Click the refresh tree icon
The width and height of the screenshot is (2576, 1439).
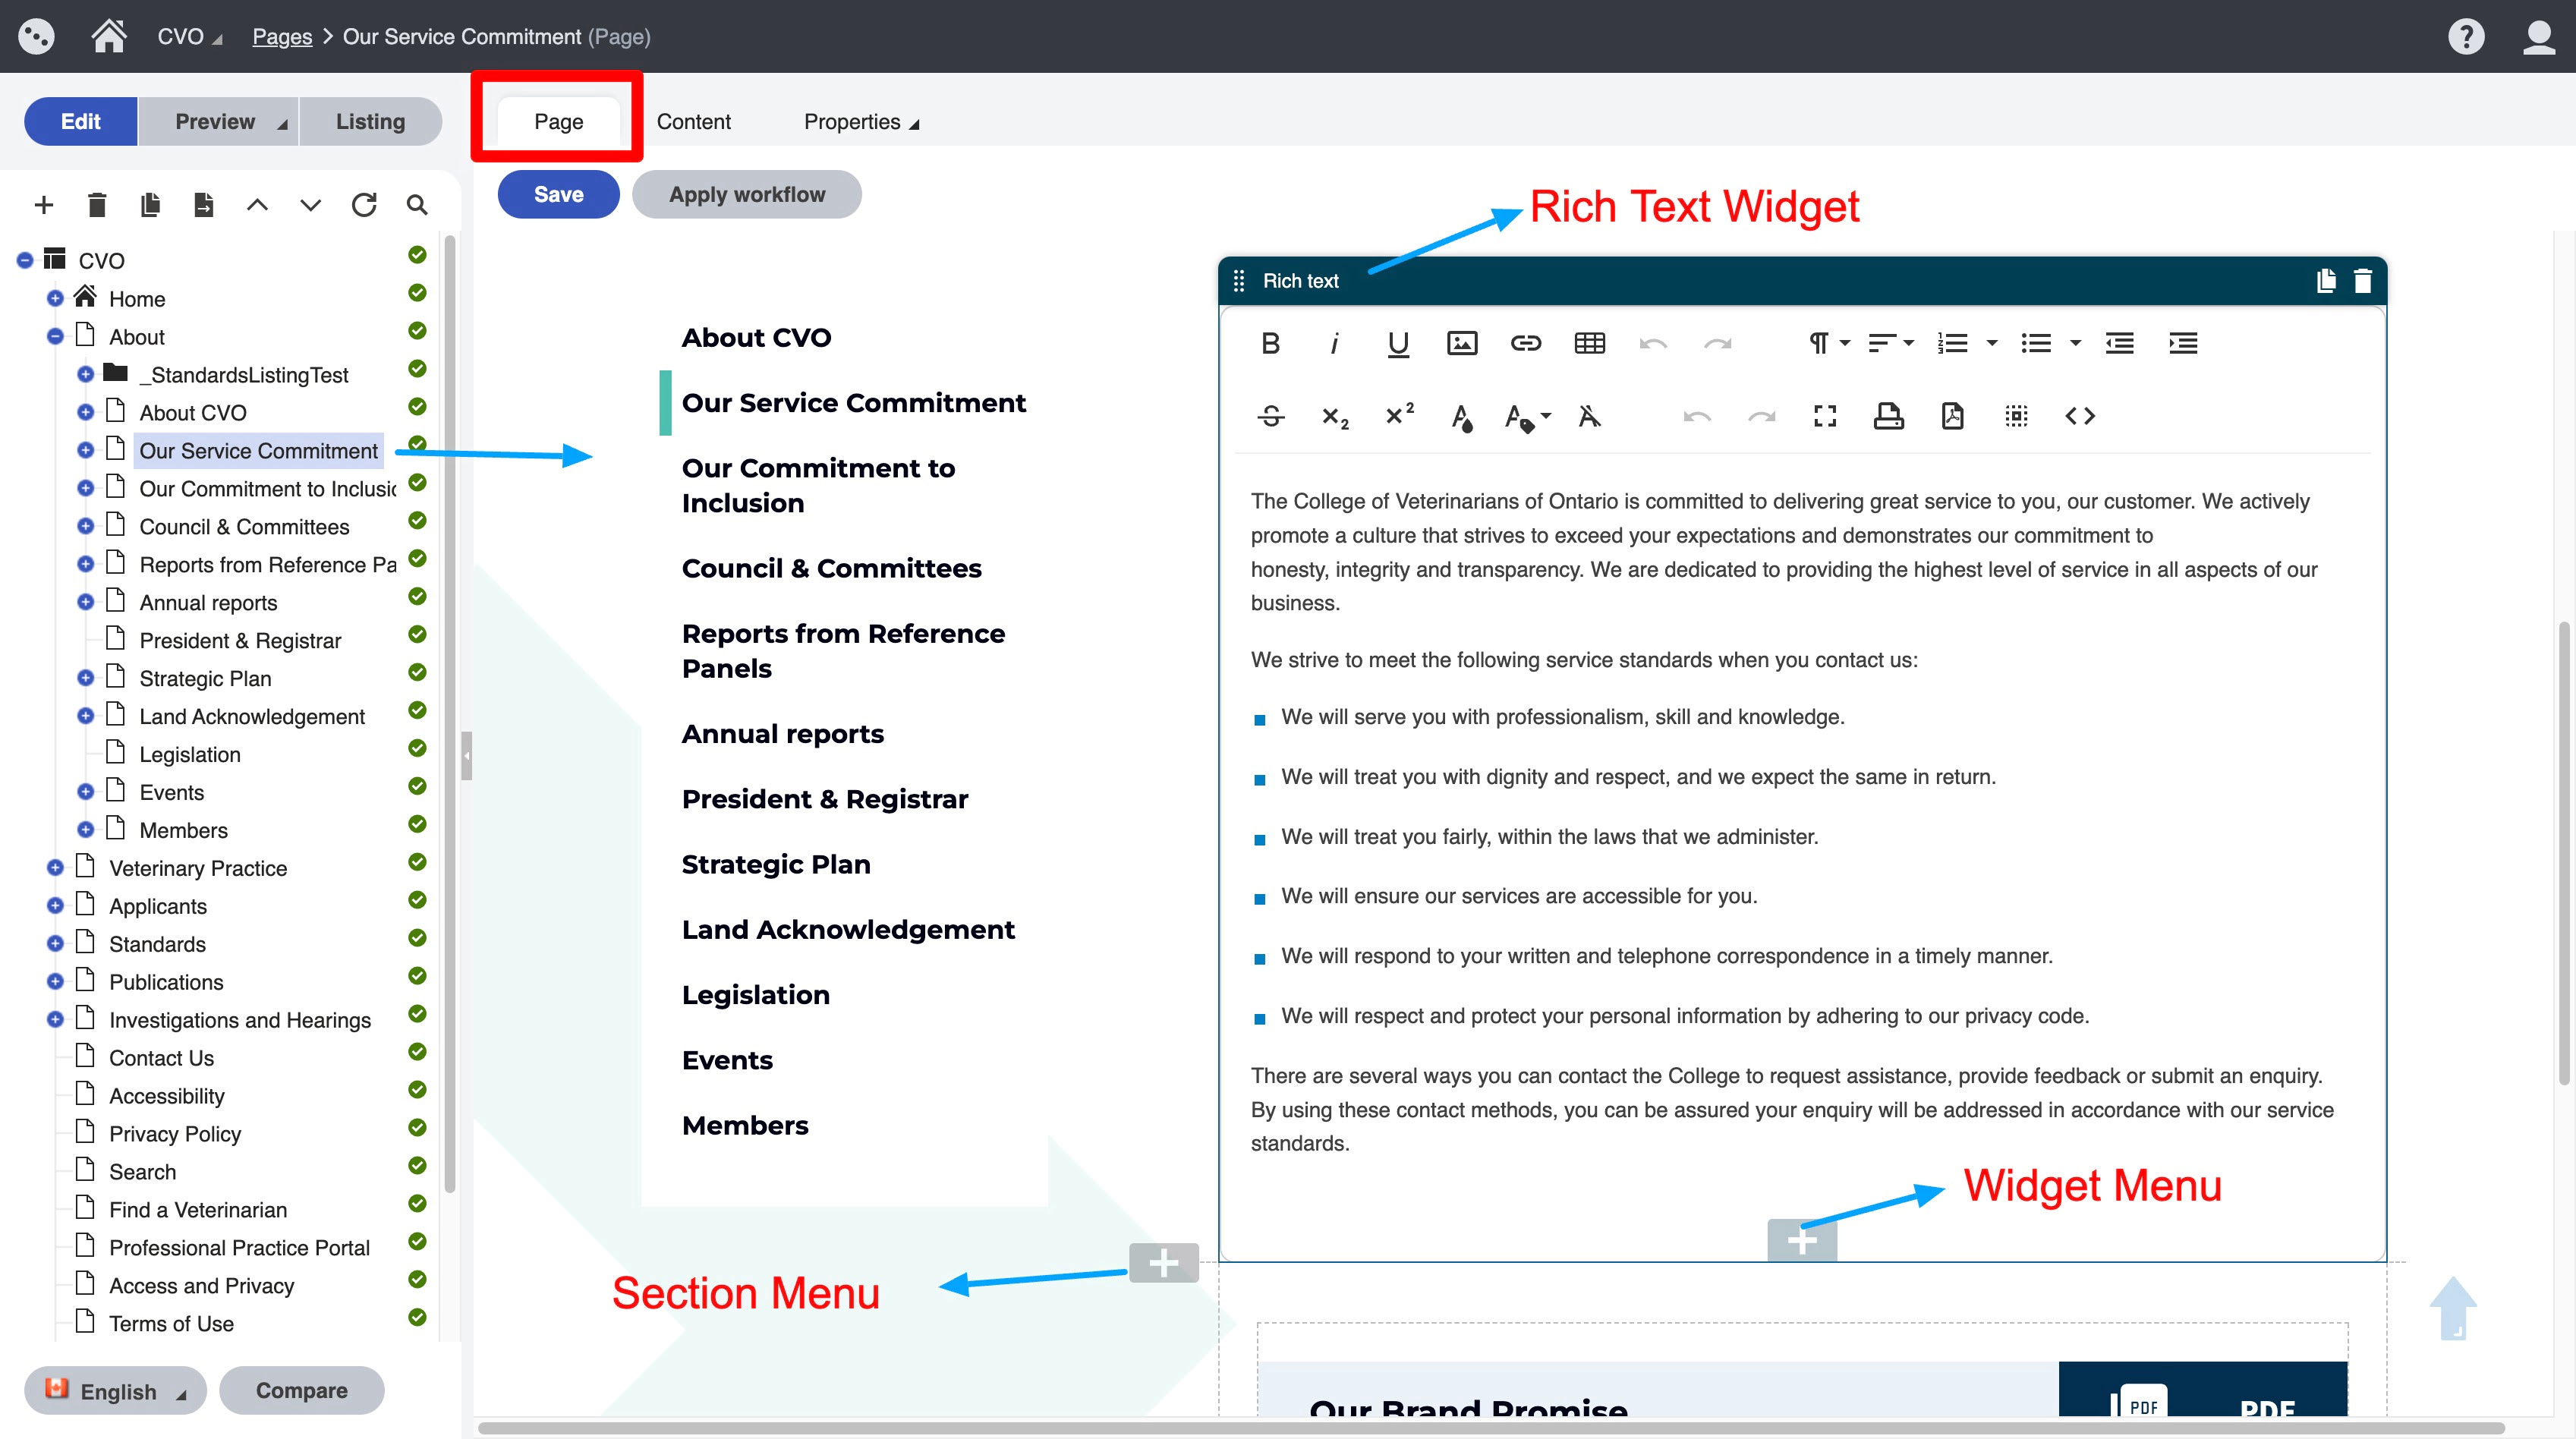364,205
